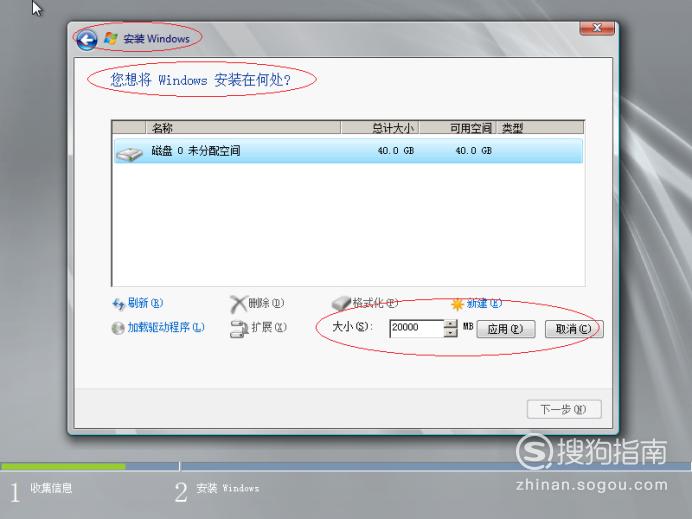This screenshot has width=692, height=519.
Task: Click the step 1 收集信息 label
Action: tap(51, 488)
